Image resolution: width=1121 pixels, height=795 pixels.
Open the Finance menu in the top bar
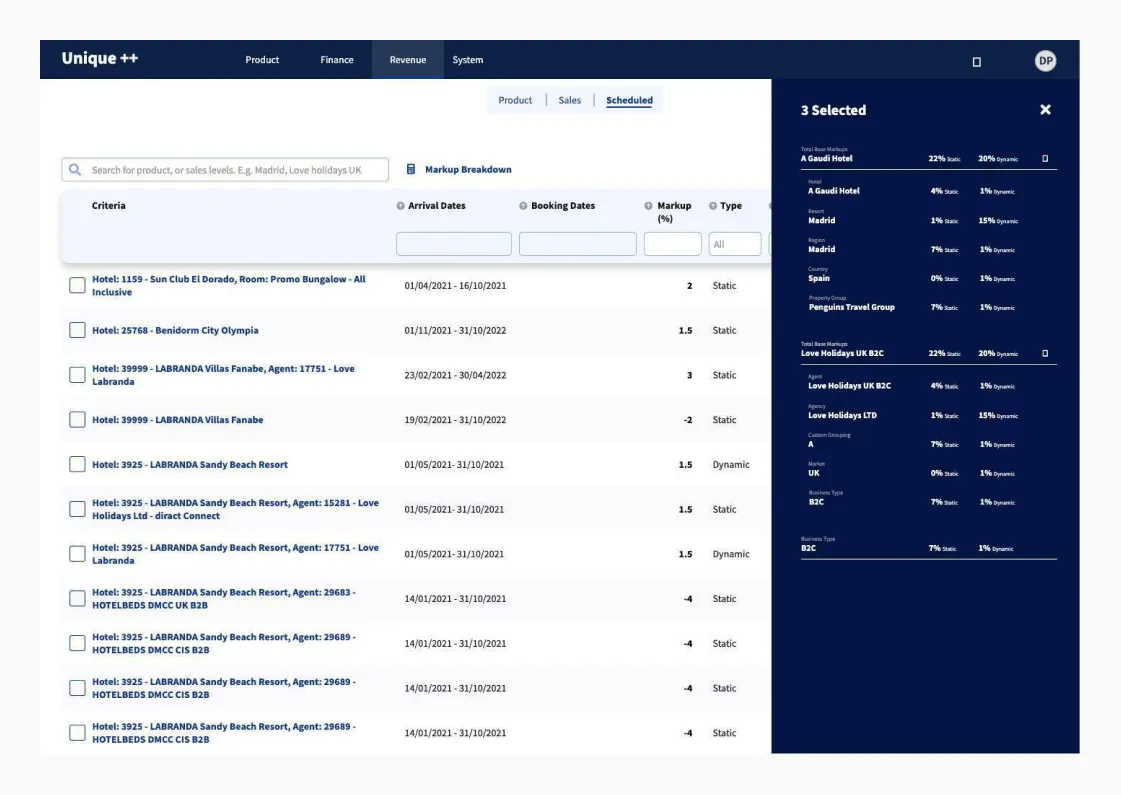click(x=336, y=60)
